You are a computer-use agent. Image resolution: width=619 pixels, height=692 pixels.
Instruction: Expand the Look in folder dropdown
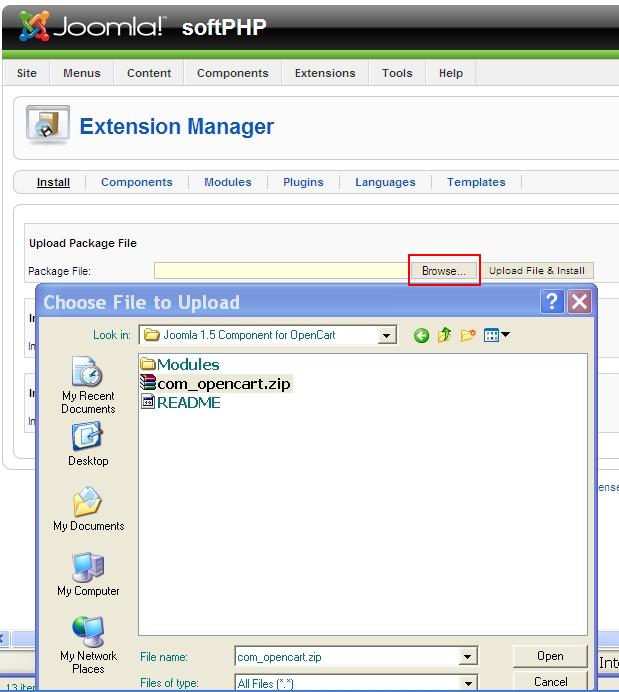[386, 335]
